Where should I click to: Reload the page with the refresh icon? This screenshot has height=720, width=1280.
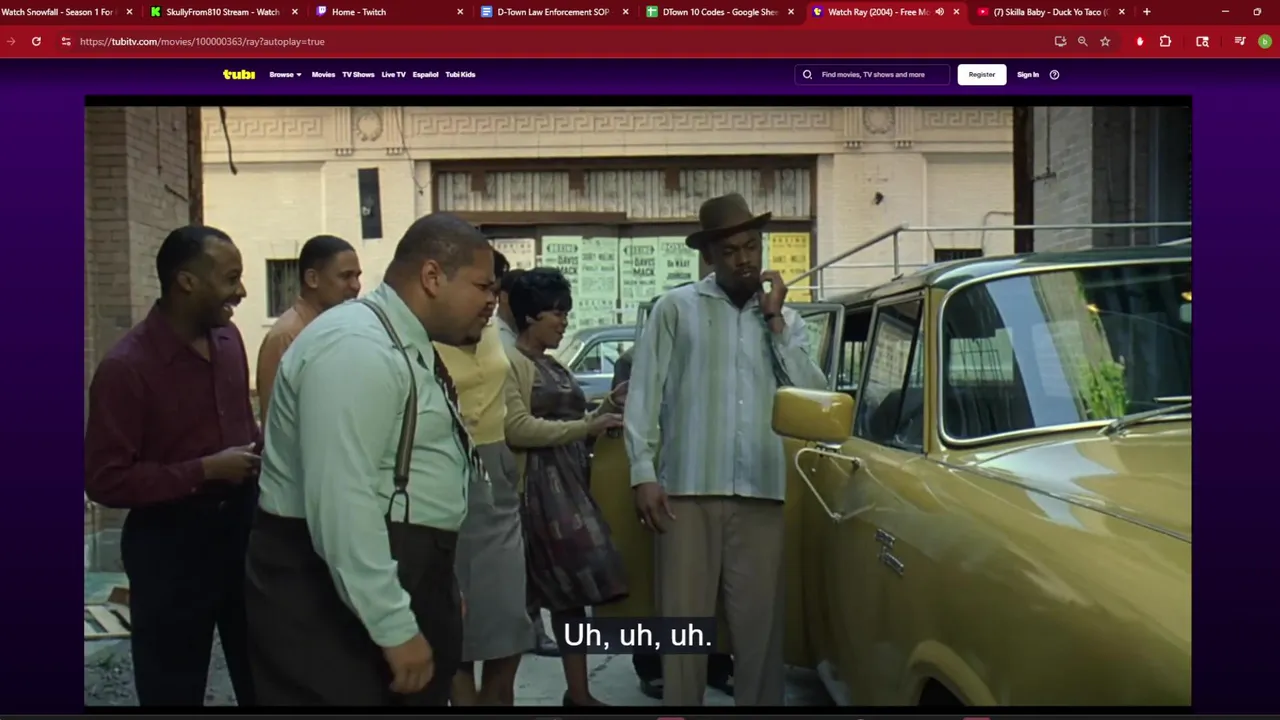[36, 41]
